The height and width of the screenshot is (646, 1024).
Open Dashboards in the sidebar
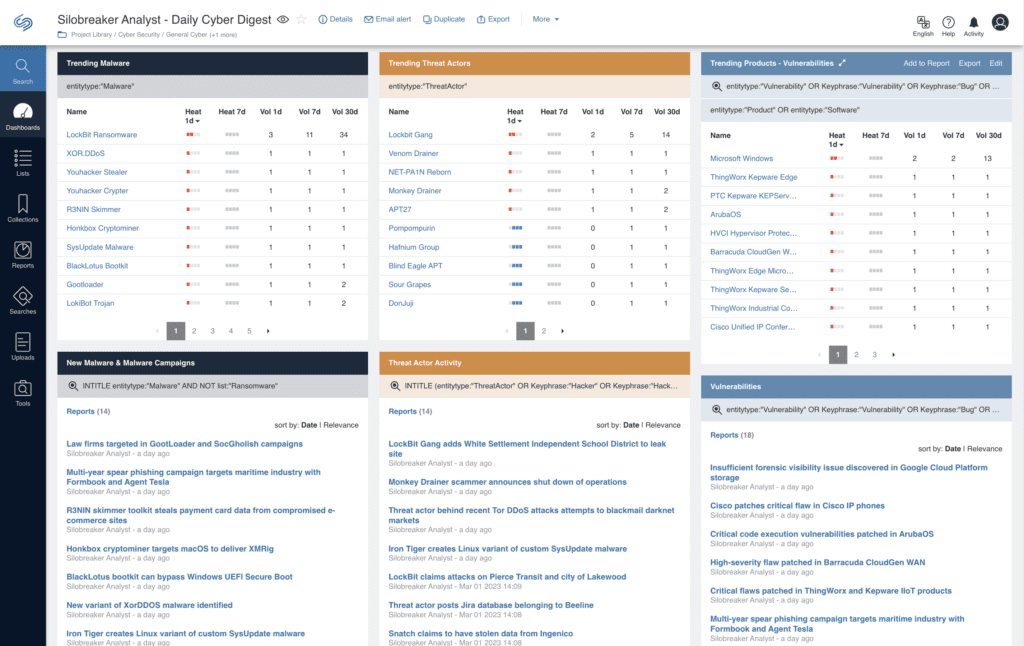pyautogui.click(x=23, y=117)
